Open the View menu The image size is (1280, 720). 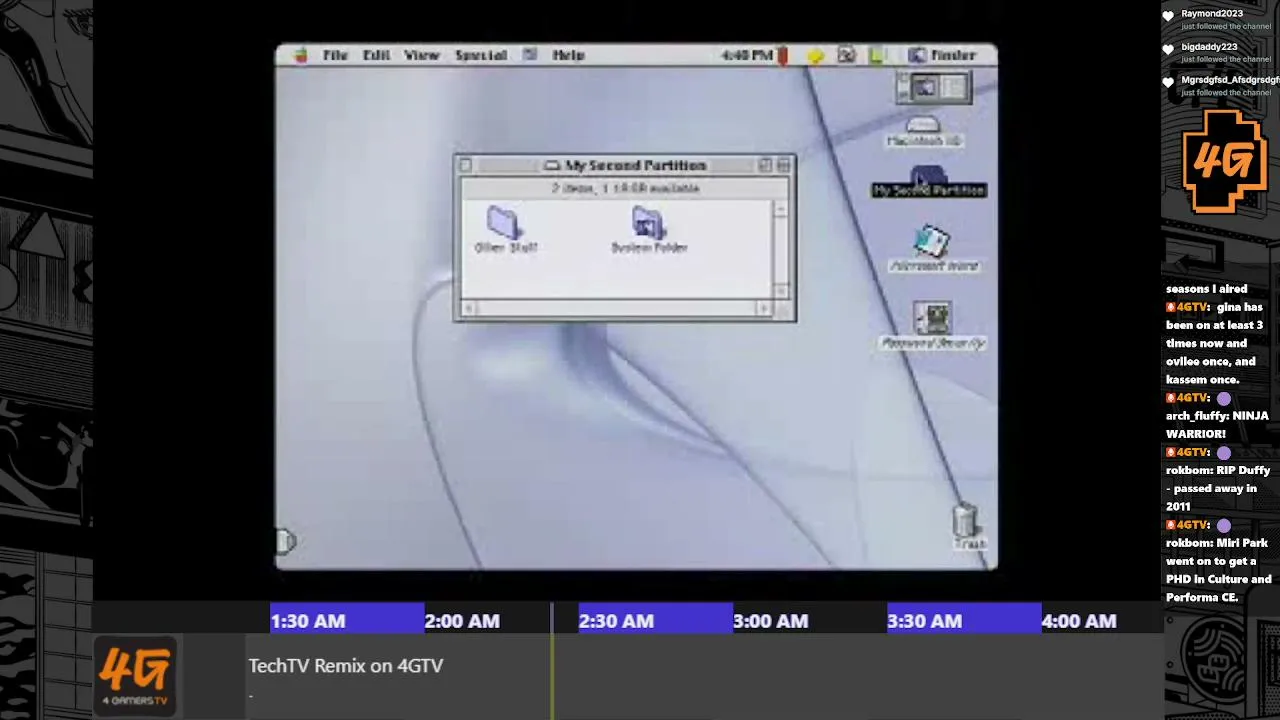pyautogui.click(x=422, y=56)
